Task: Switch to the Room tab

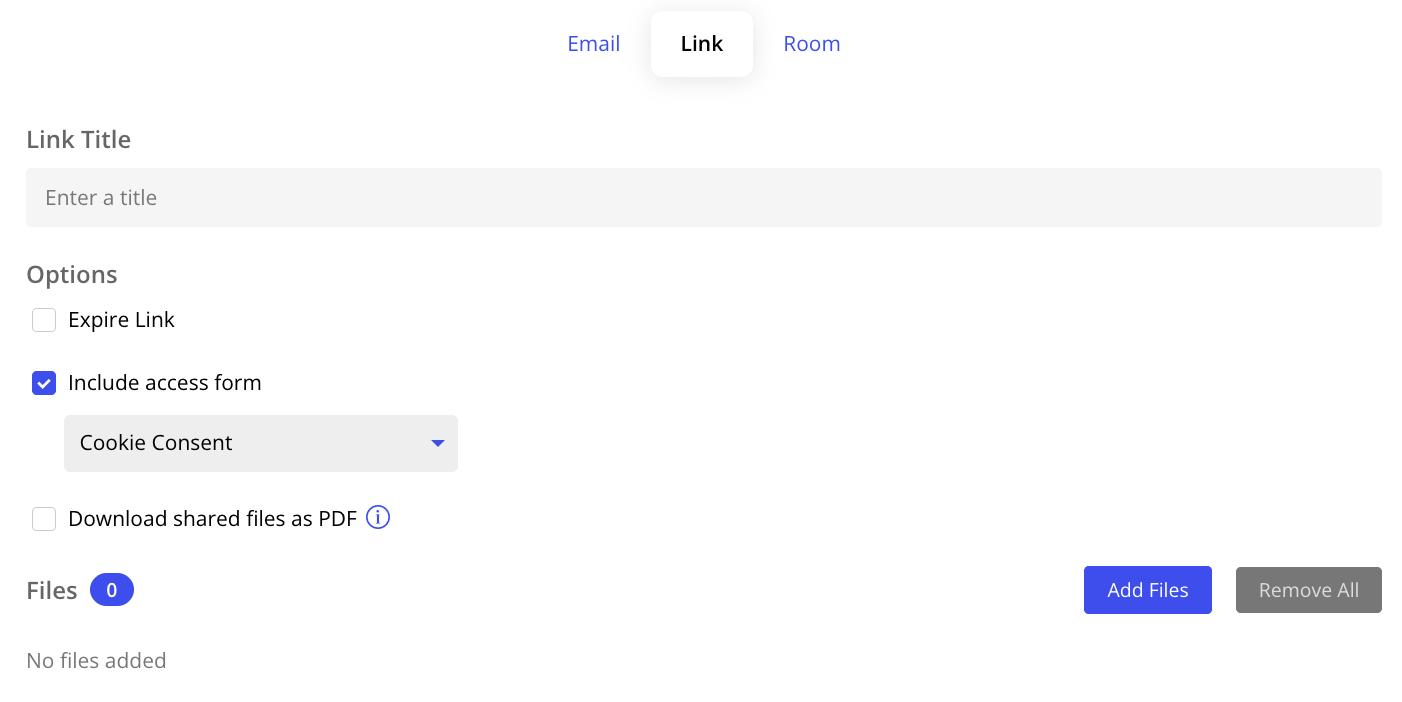Action: 811,43
